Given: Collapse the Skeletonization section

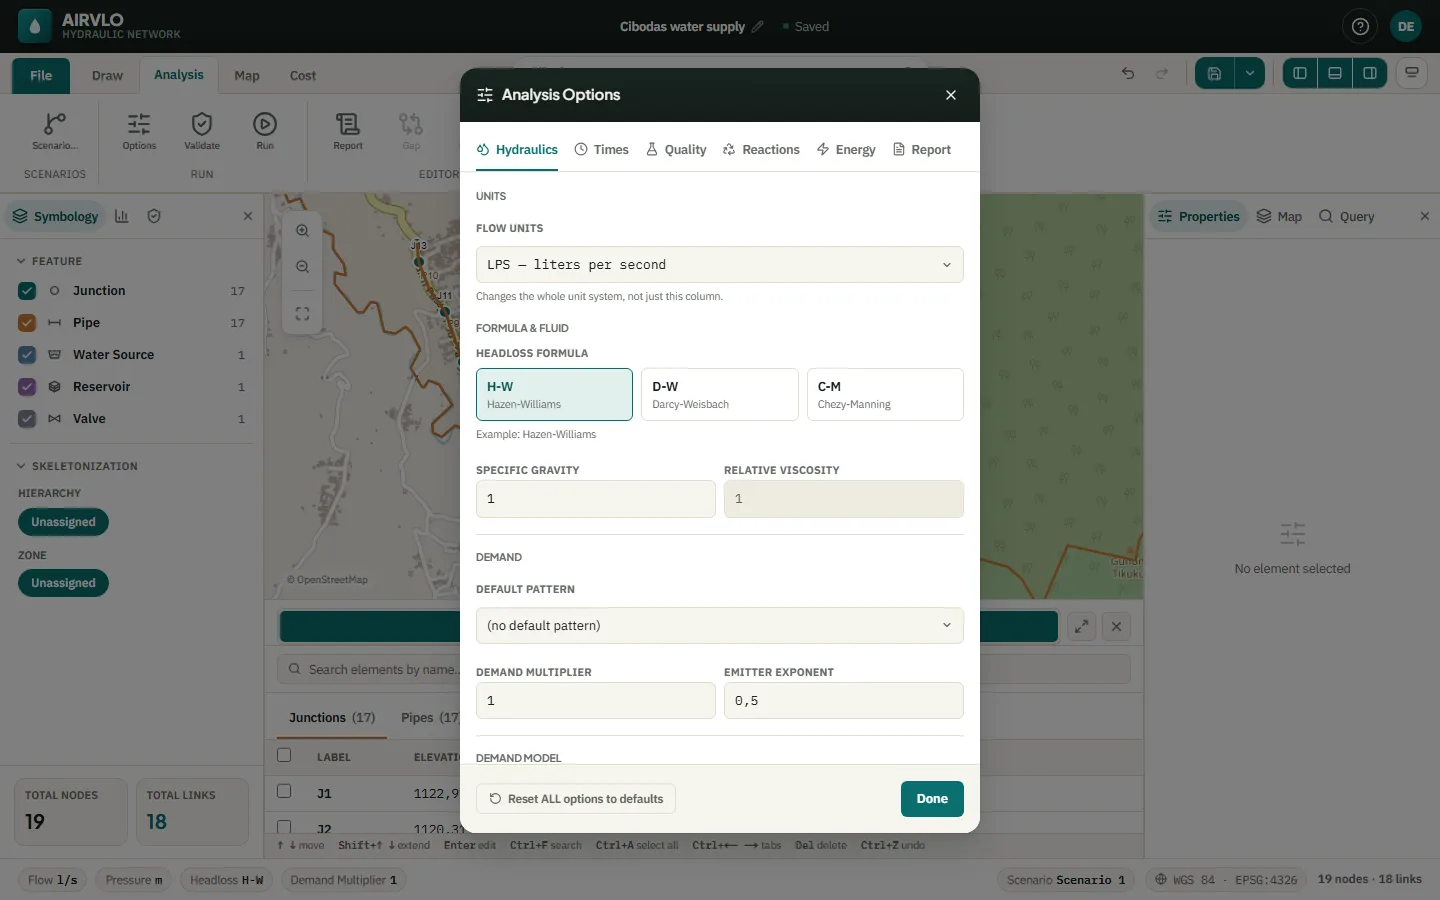Looking at the screenshot, I should tap(21, 466).
